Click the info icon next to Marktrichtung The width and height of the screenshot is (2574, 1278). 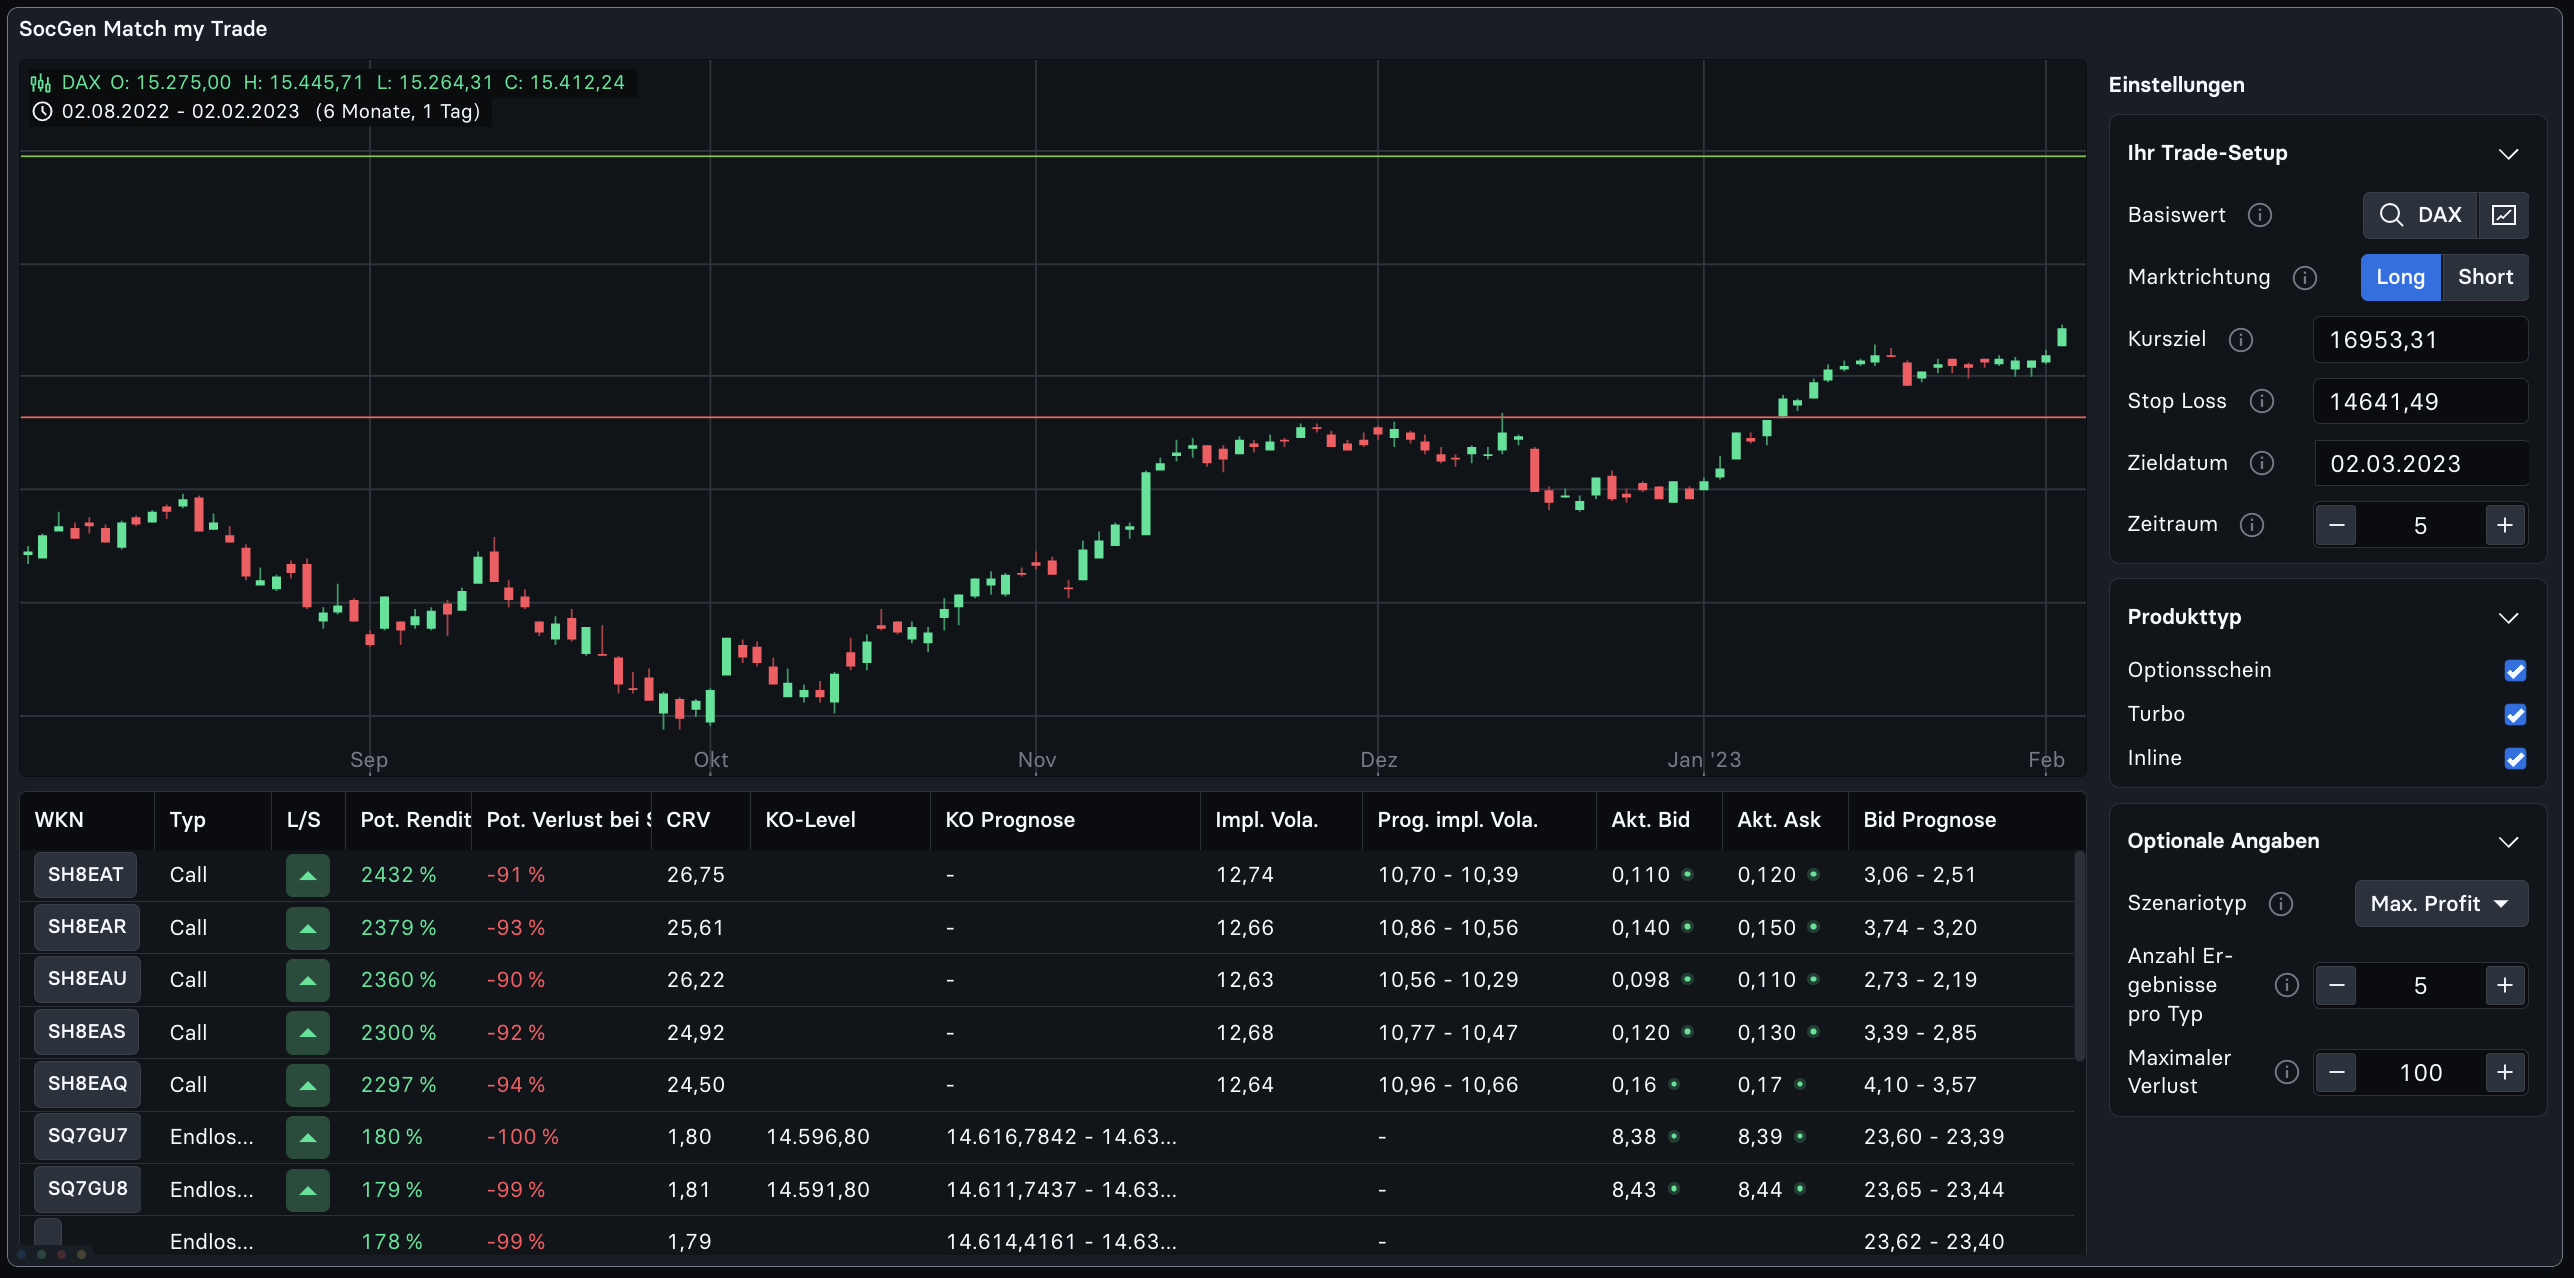click(x=2305, y=278)
